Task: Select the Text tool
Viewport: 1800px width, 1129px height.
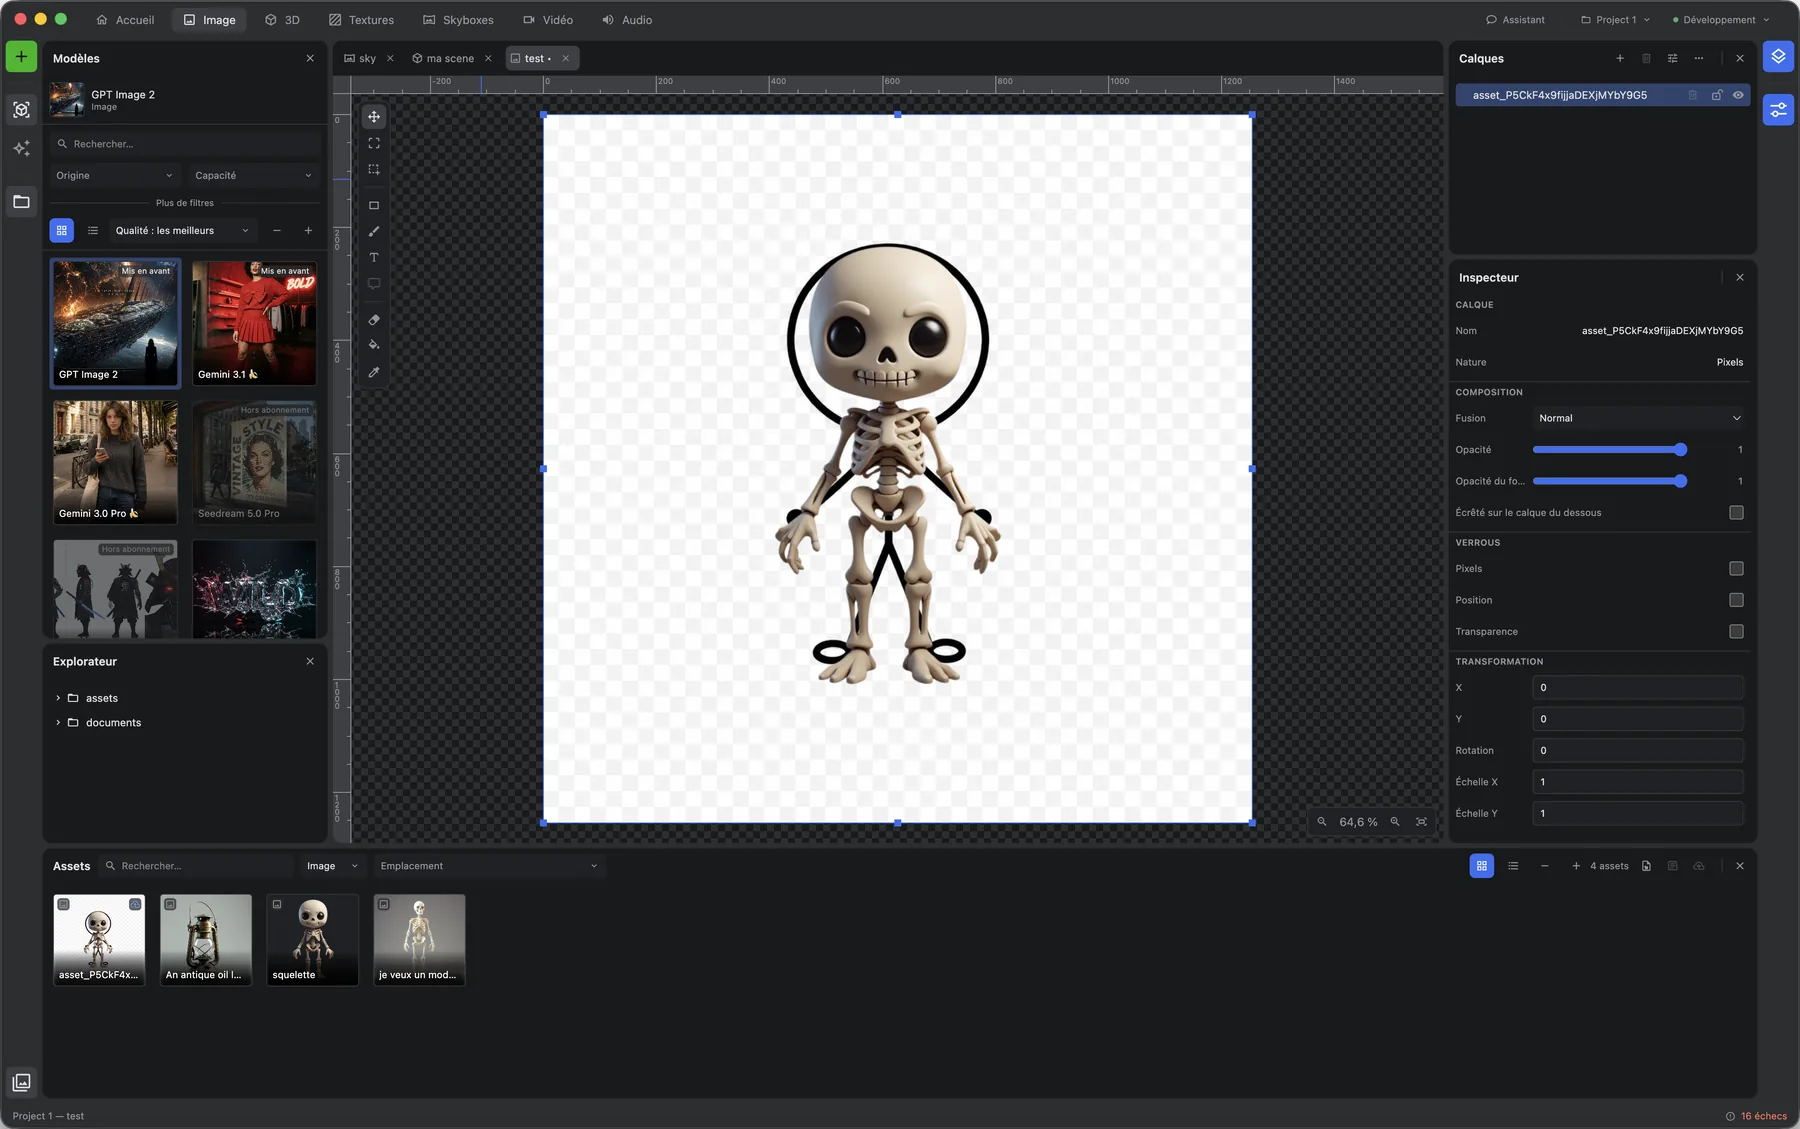Action: [374, 258]
